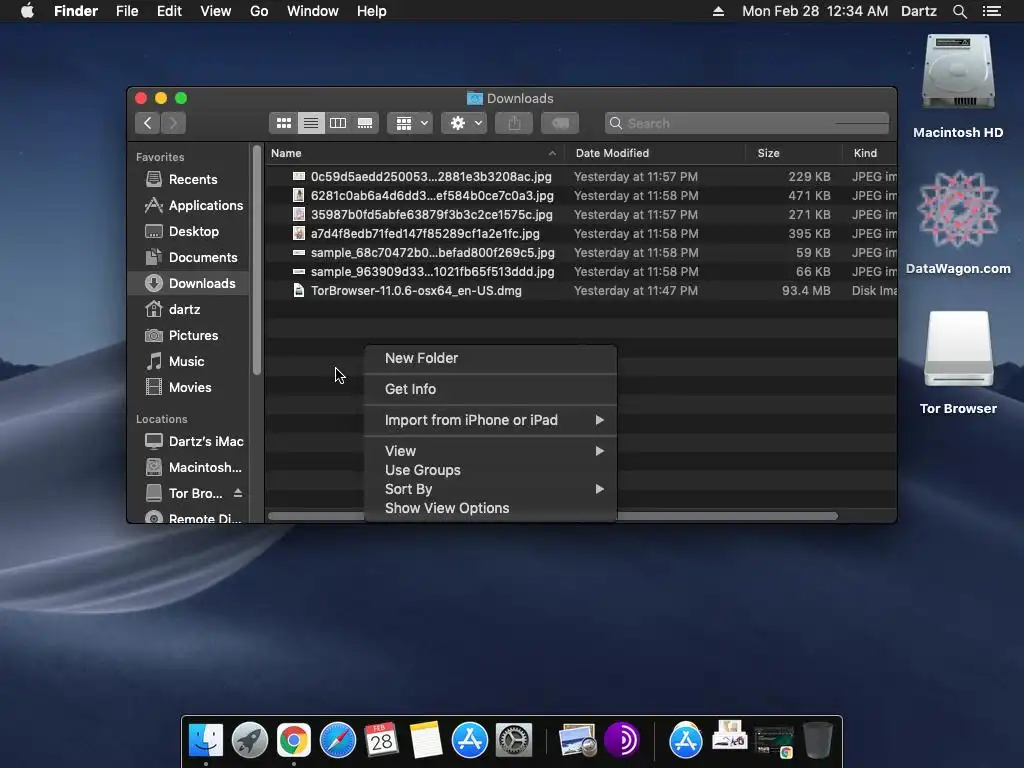The height and width of the screenshot is (768, 1024).
Task: Expand the View submenu
Action: coord(490,451)
